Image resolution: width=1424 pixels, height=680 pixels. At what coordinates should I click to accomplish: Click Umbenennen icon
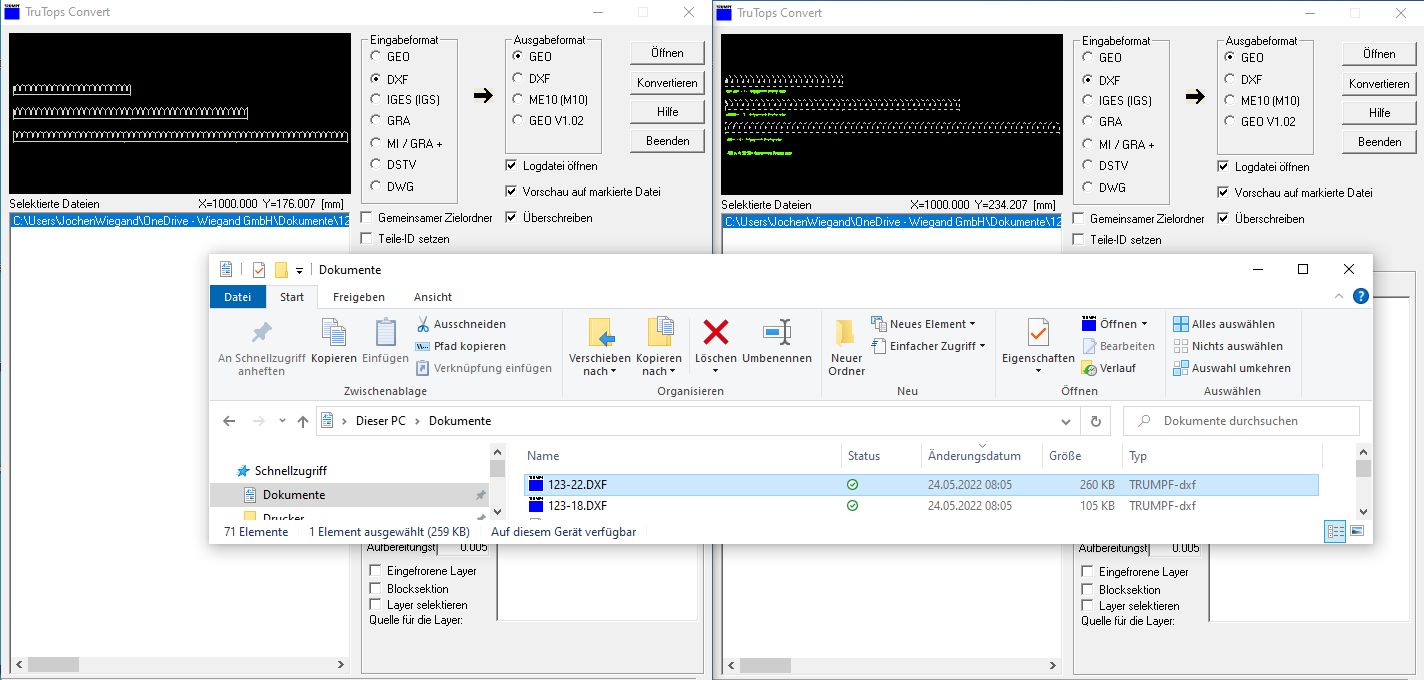click(x=777, y=332)
